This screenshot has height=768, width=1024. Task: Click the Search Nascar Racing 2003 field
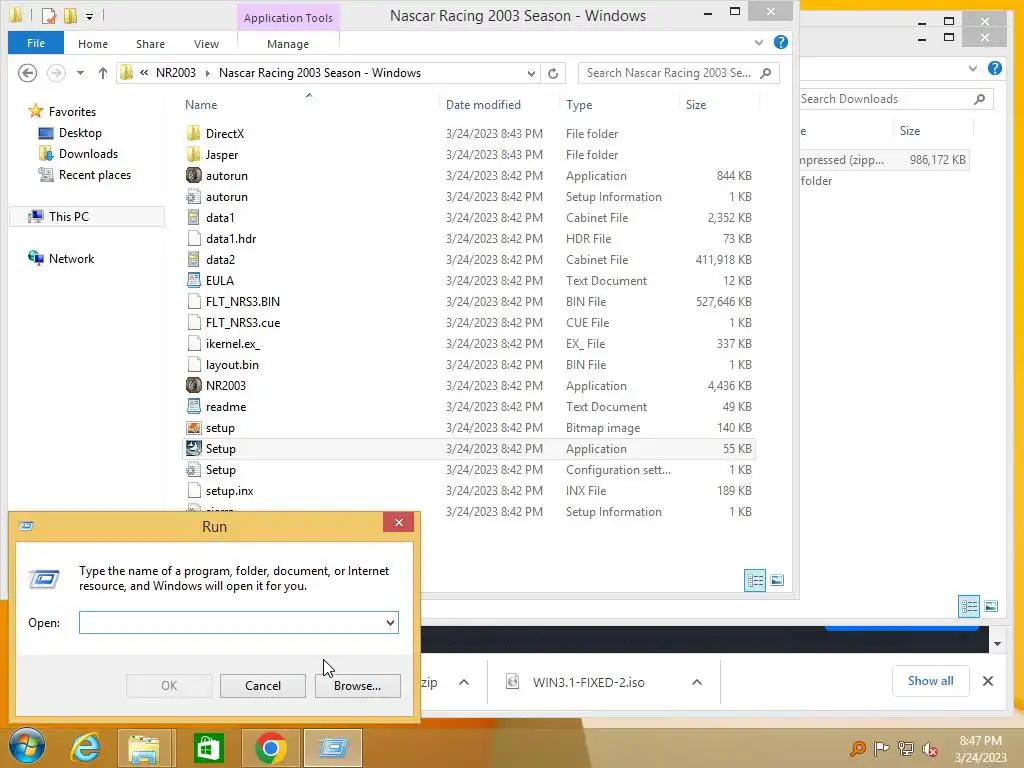[679, 73]
